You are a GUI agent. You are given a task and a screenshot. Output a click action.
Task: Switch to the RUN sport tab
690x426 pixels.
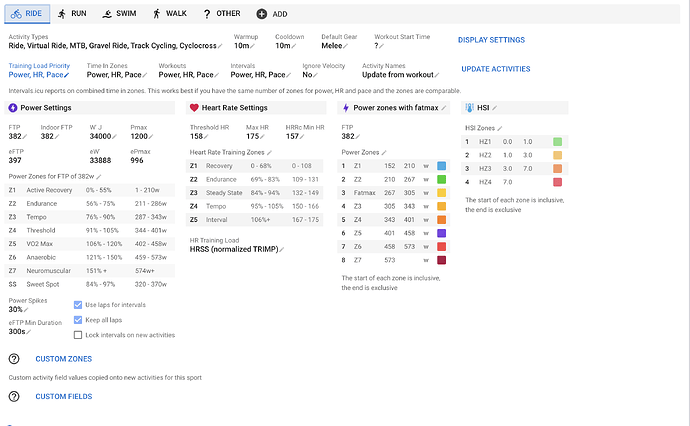[x=72, y=14]
